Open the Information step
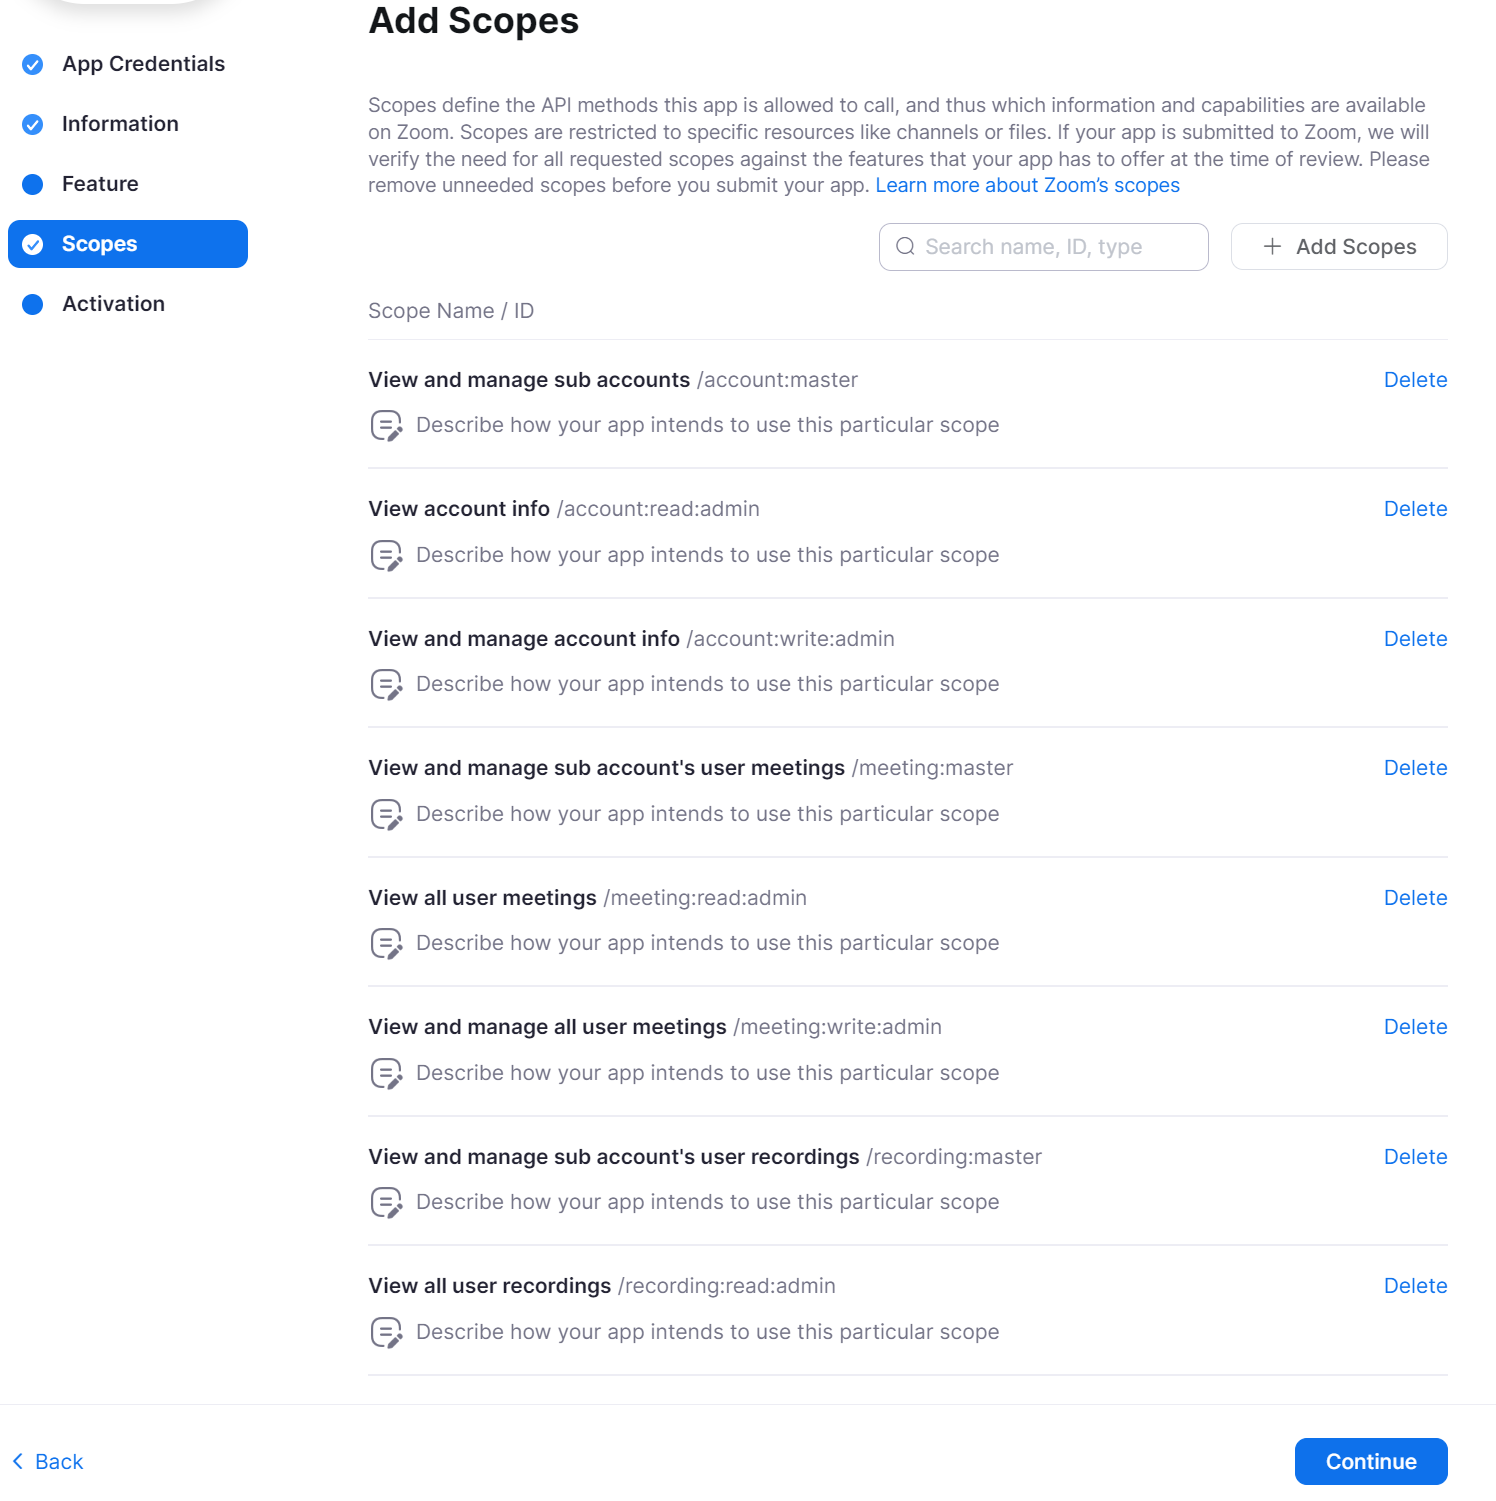 tap(120, 123)
